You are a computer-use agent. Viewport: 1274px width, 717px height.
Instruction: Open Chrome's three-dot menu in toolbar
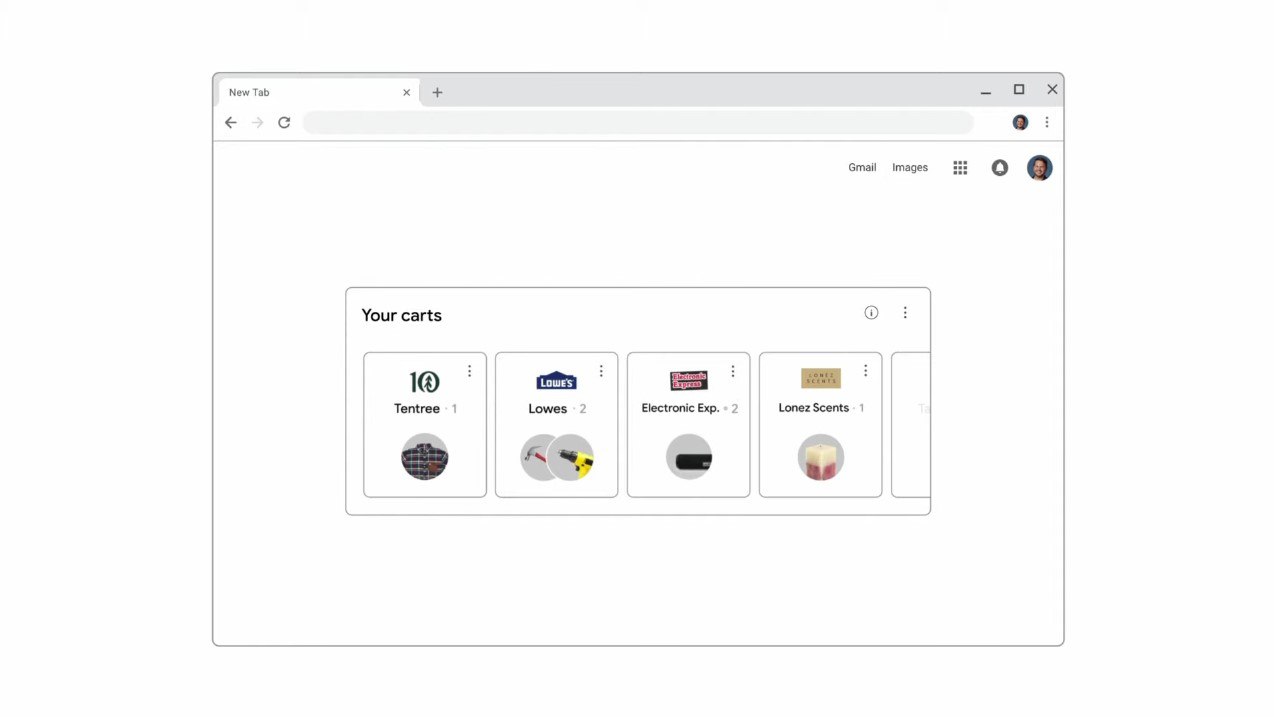tap(1047, 122)
